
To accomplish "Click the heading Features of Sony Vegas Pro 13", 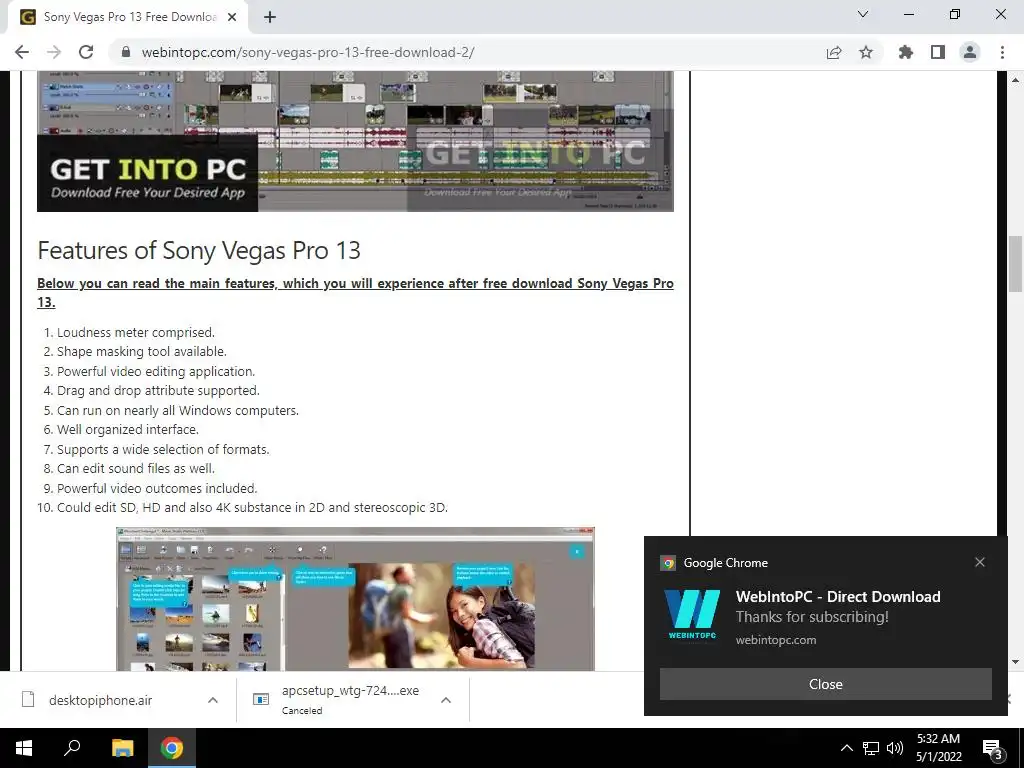I will pos(199,250).
